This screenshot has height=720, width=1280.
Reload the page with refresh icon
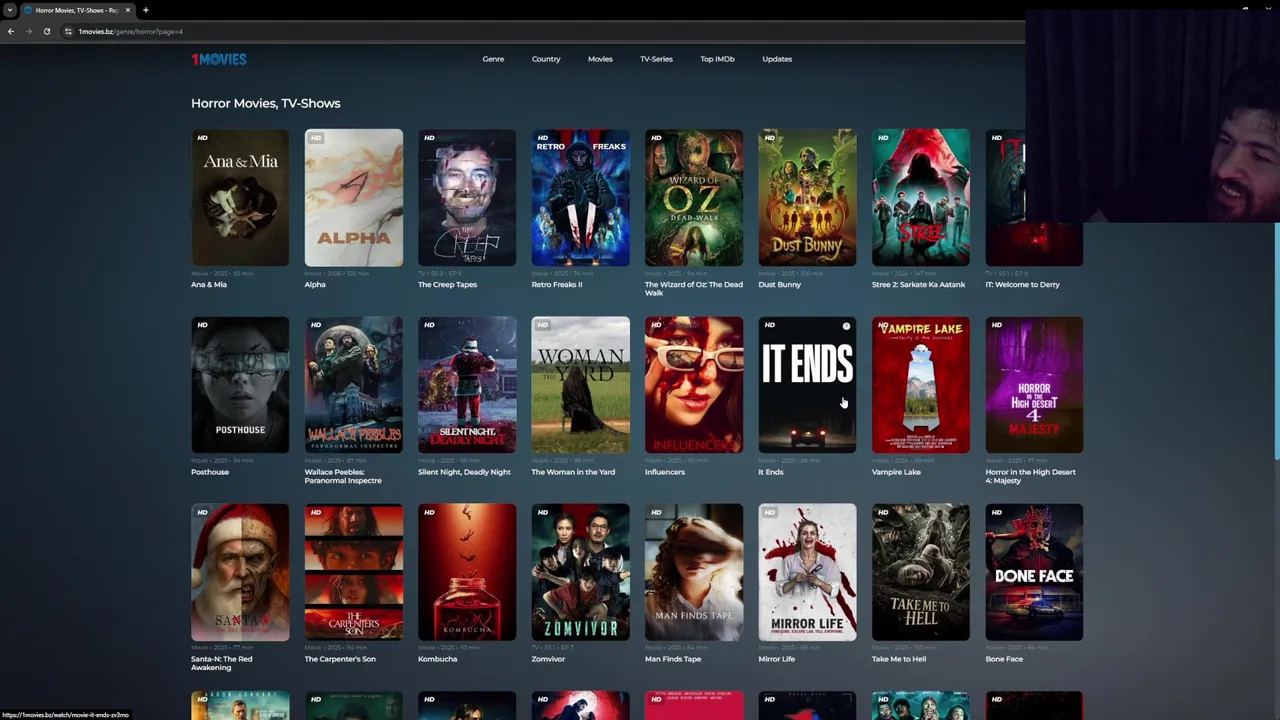click(x=46, y=31)
